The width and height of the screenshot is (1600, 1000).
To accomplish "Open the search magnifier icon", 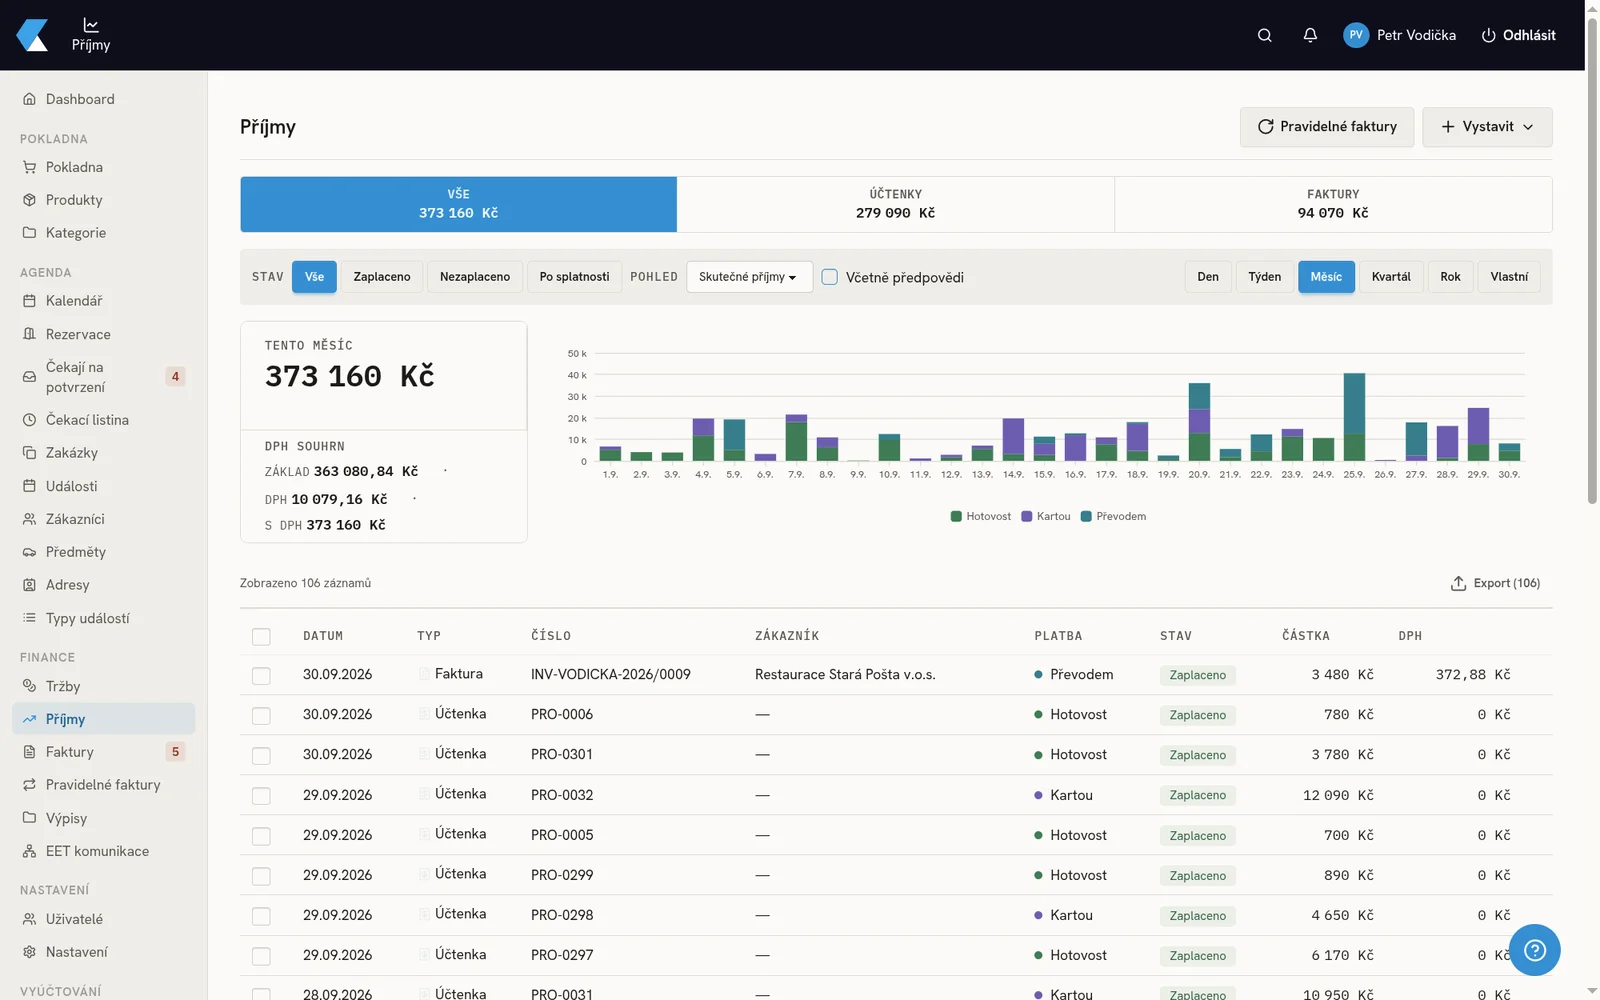I will 1264,35.
